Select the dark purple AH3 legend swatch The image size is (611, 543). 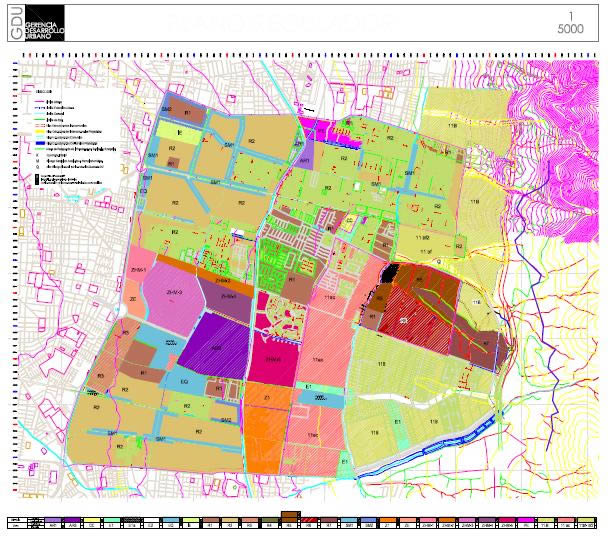(72, 520)
